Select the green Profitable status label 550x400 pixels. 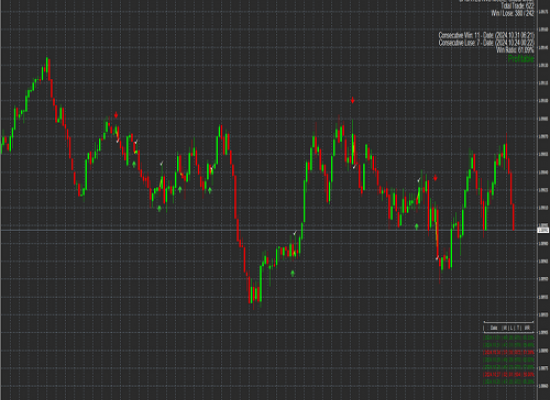click(x=521, y=59)
